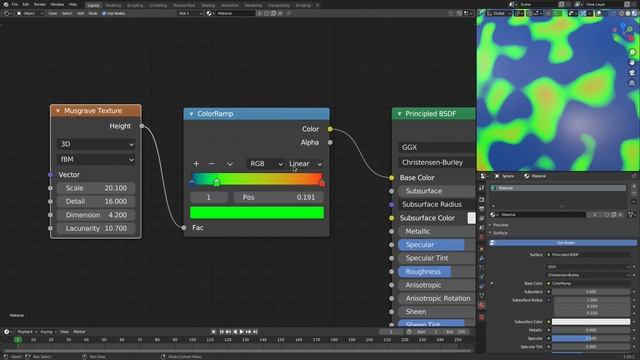Screen dimensions: 640x360
Task: Click the Musgrave Height output socket
Action: tap(142, 126)
